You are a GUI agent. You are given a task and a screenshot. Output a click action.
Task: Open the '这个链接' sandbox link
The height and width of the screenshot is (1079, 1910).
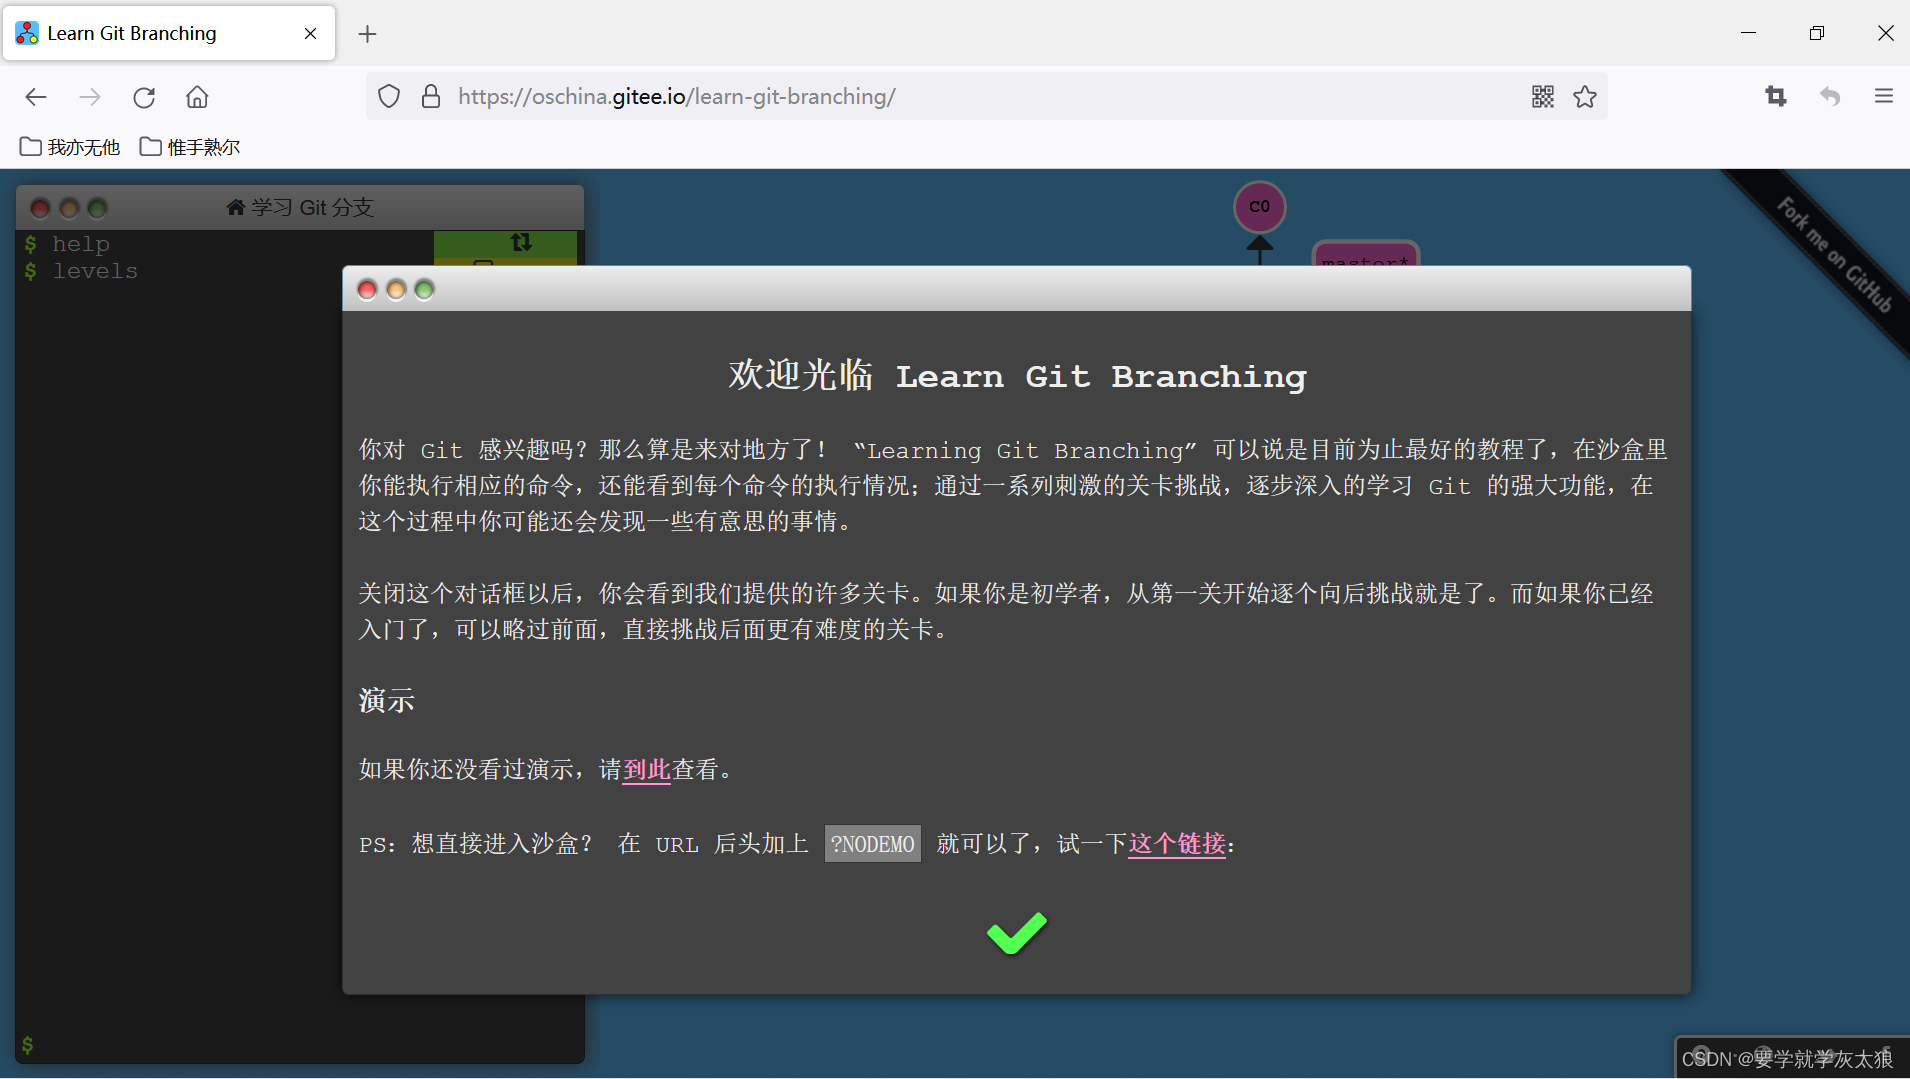[x=1177, y=843]
